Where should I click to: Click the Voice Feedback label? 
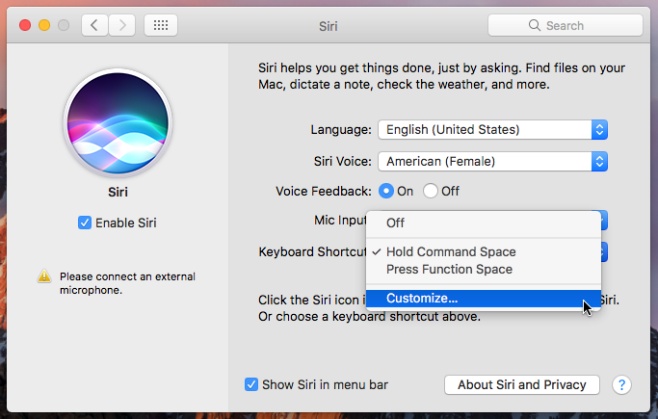tap(324, 191)
